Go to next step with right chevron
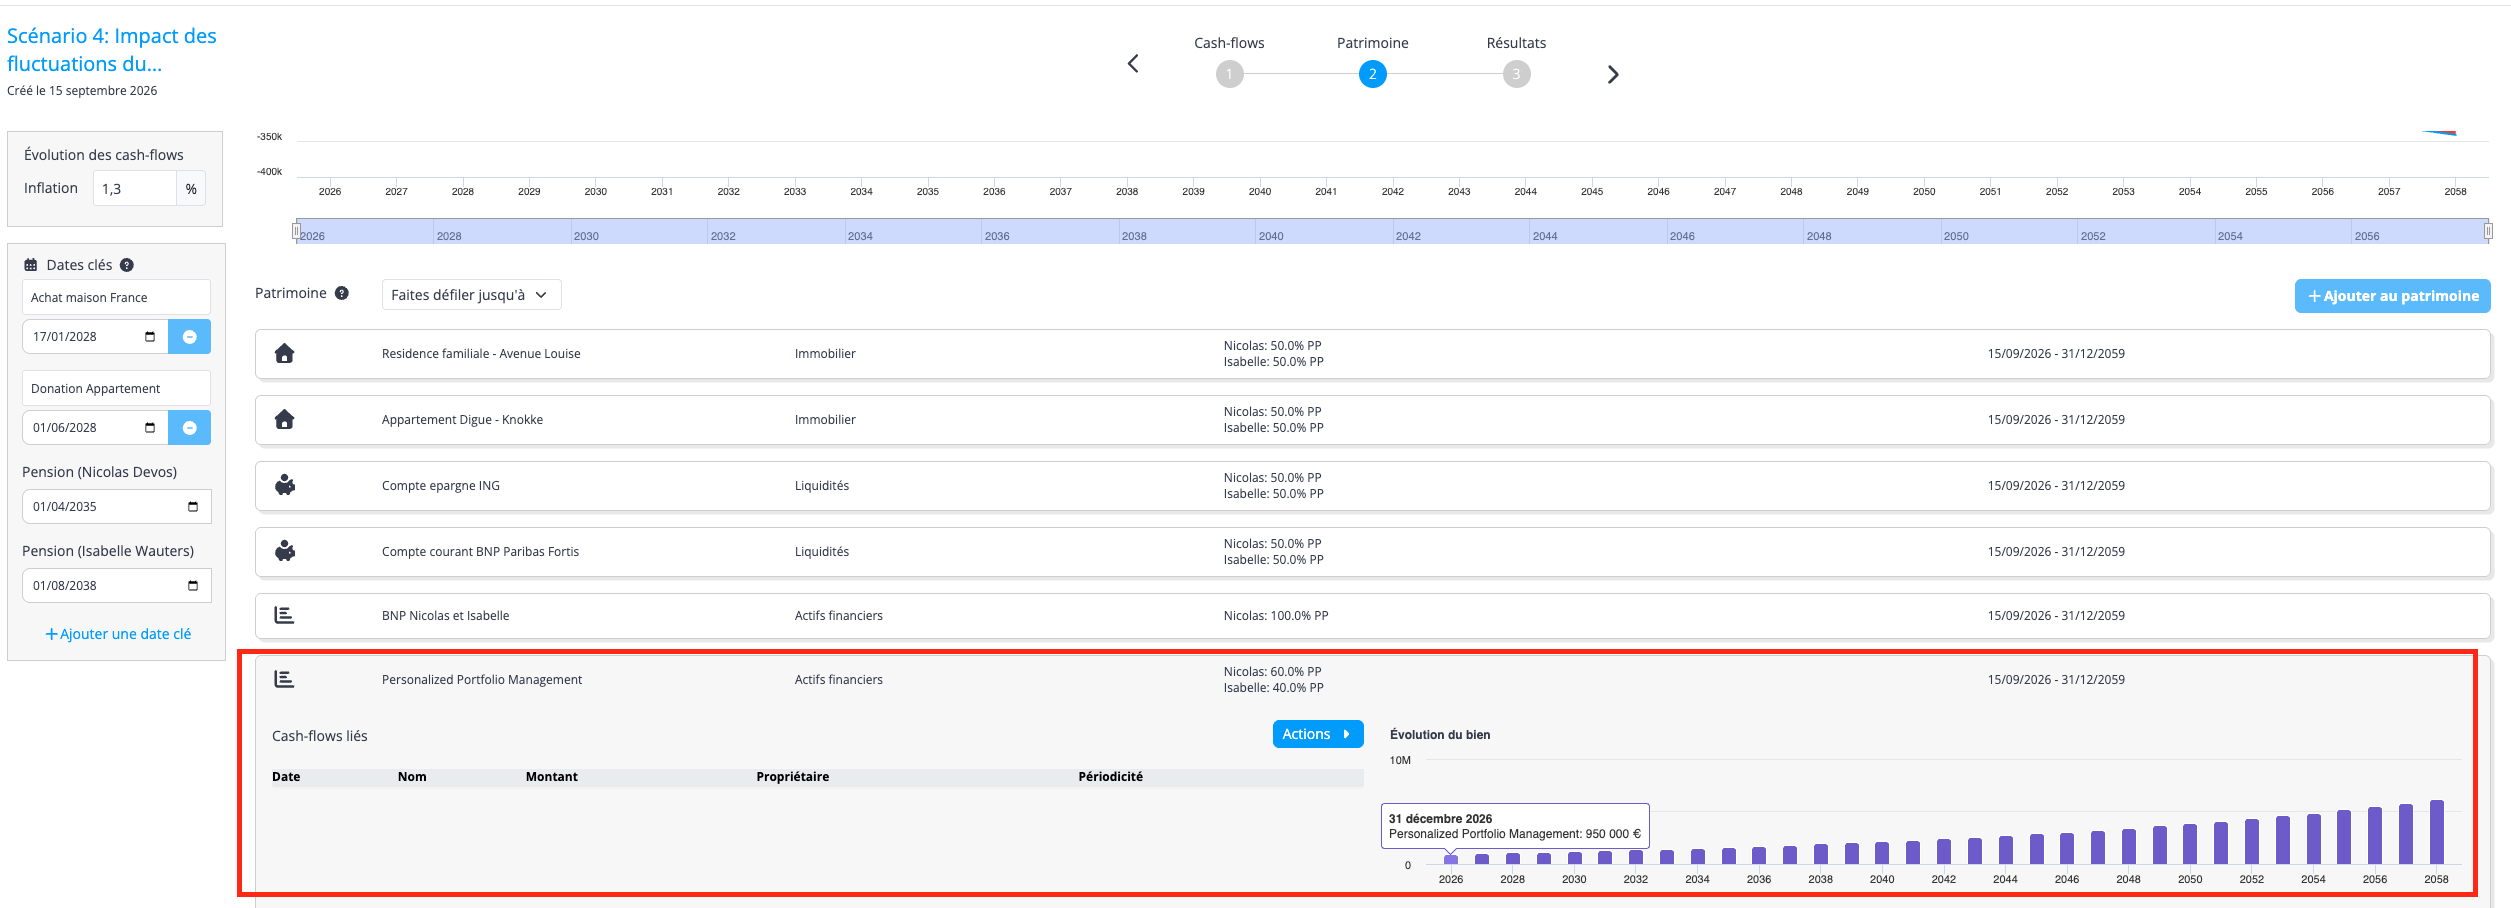 click(1612, 75)
